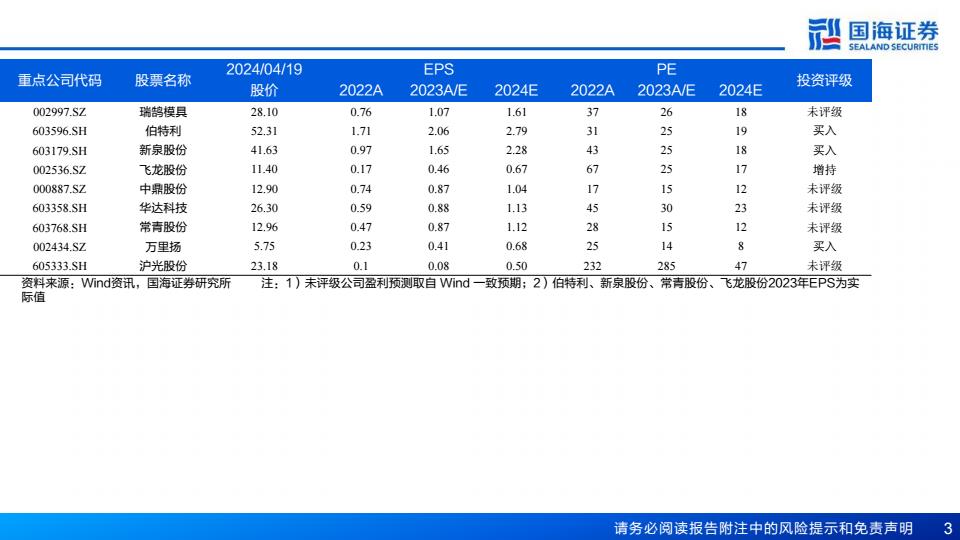The image size is (960, 540).
Task: Select the 增持 rating for 飞龙股份
Action: point(824,170)
